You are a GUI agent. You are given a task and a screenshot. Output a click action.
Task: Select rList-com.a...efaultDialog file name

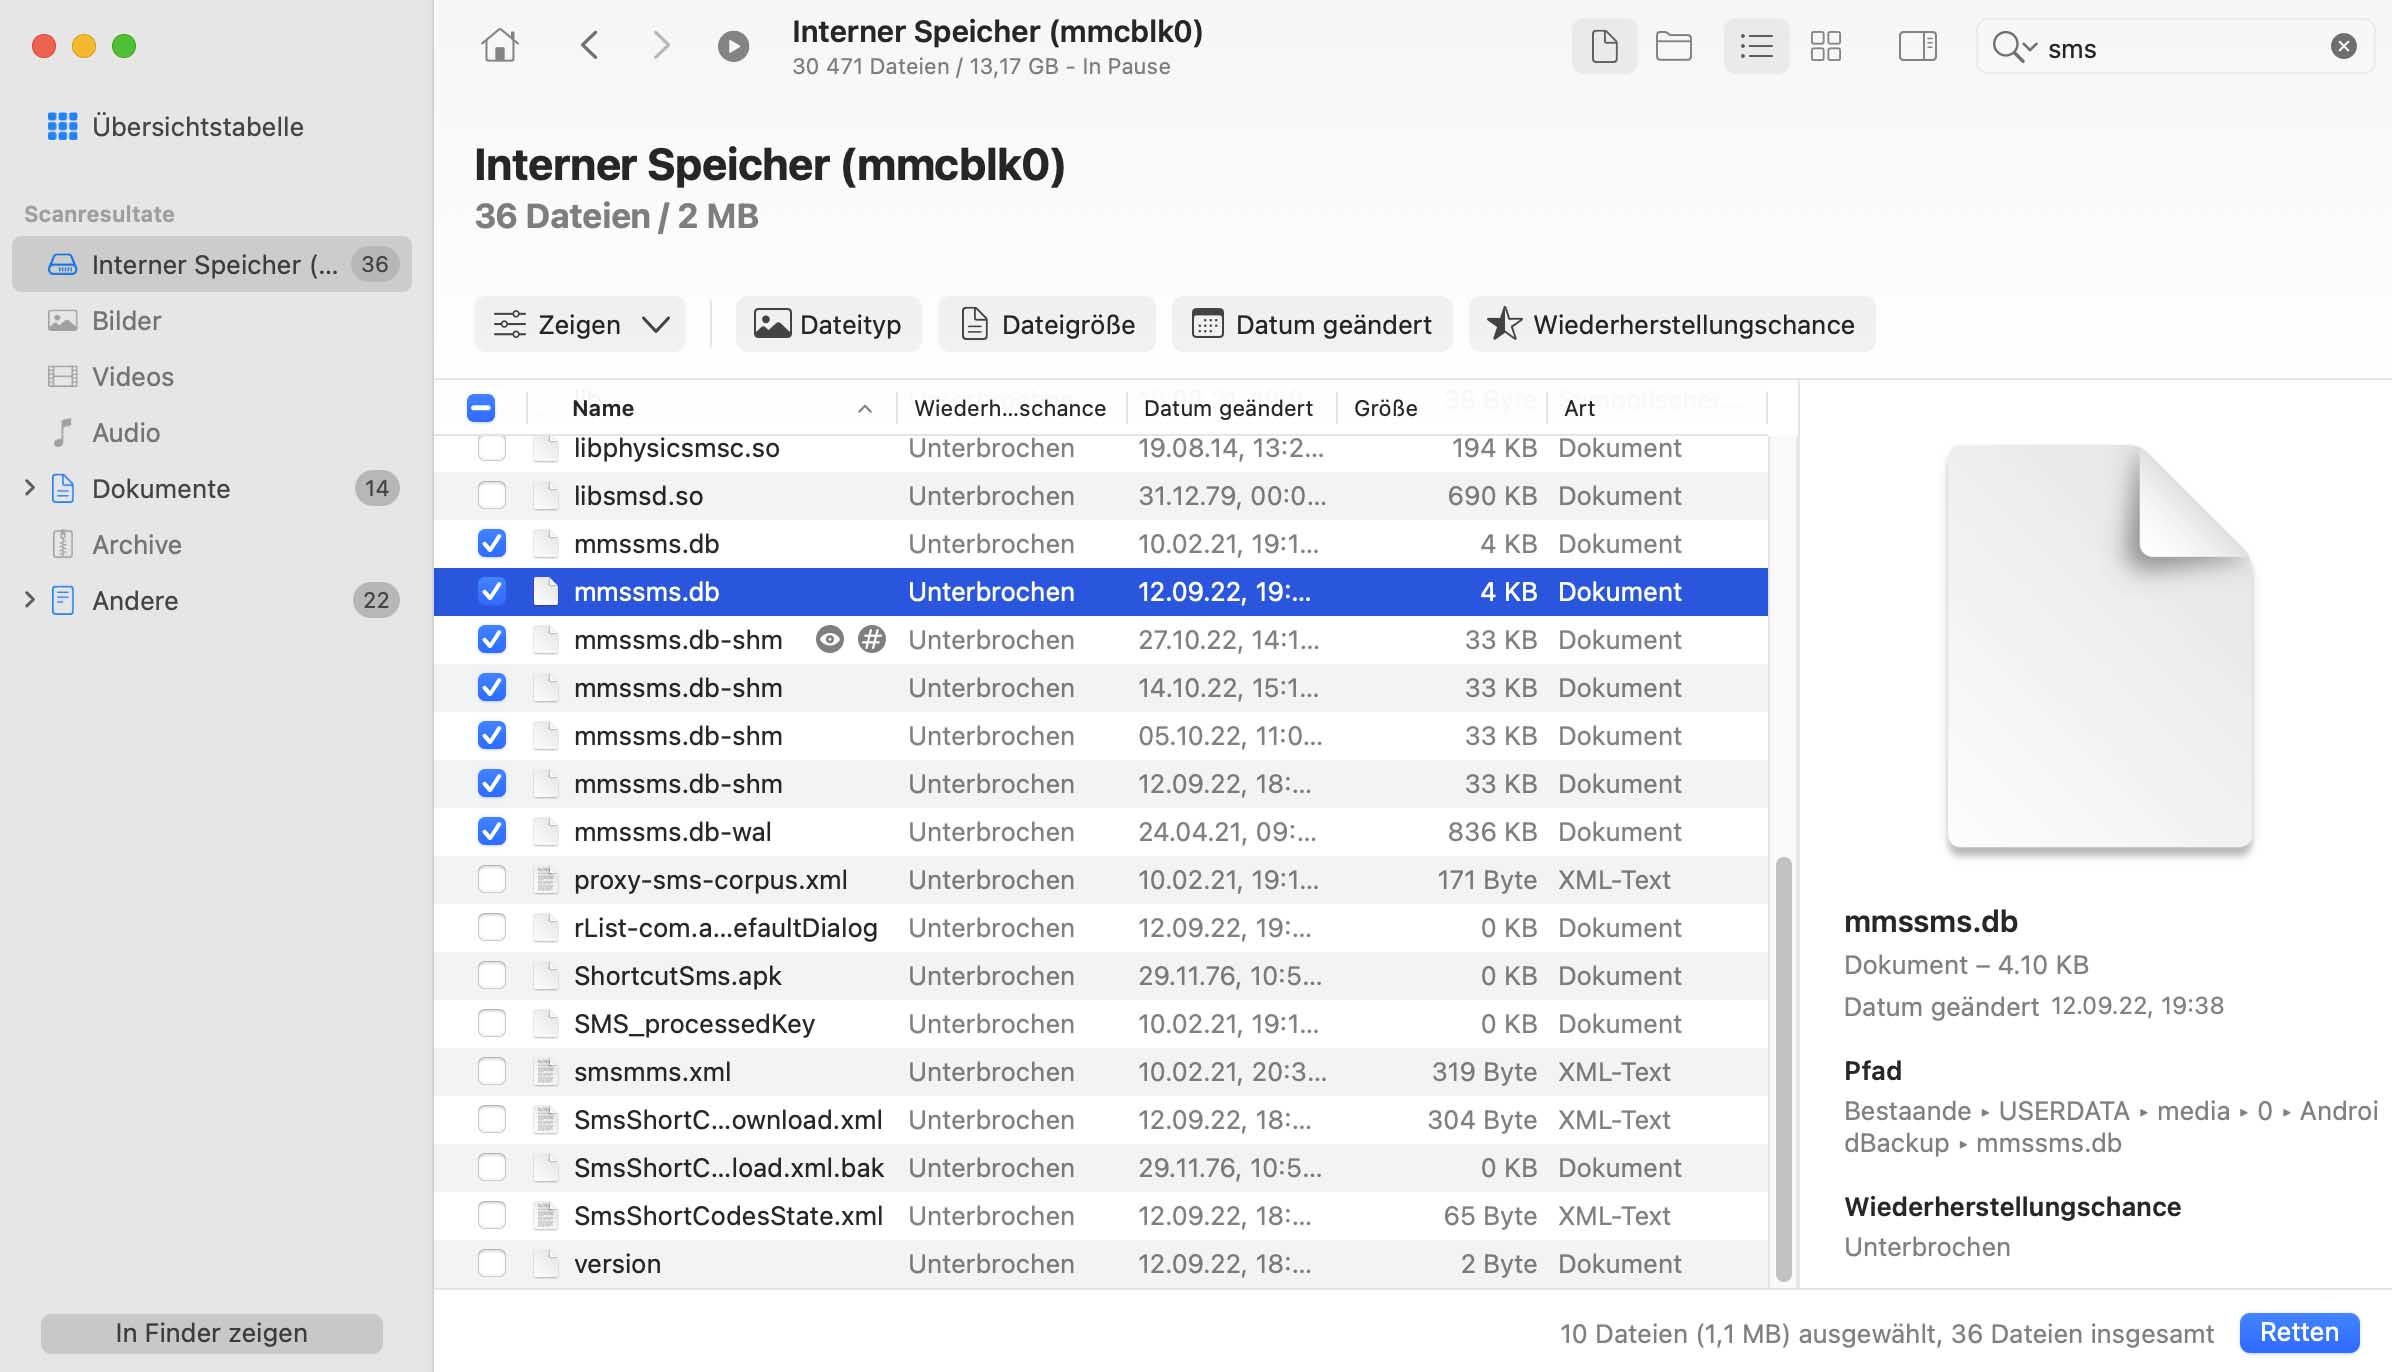[726, 928]
